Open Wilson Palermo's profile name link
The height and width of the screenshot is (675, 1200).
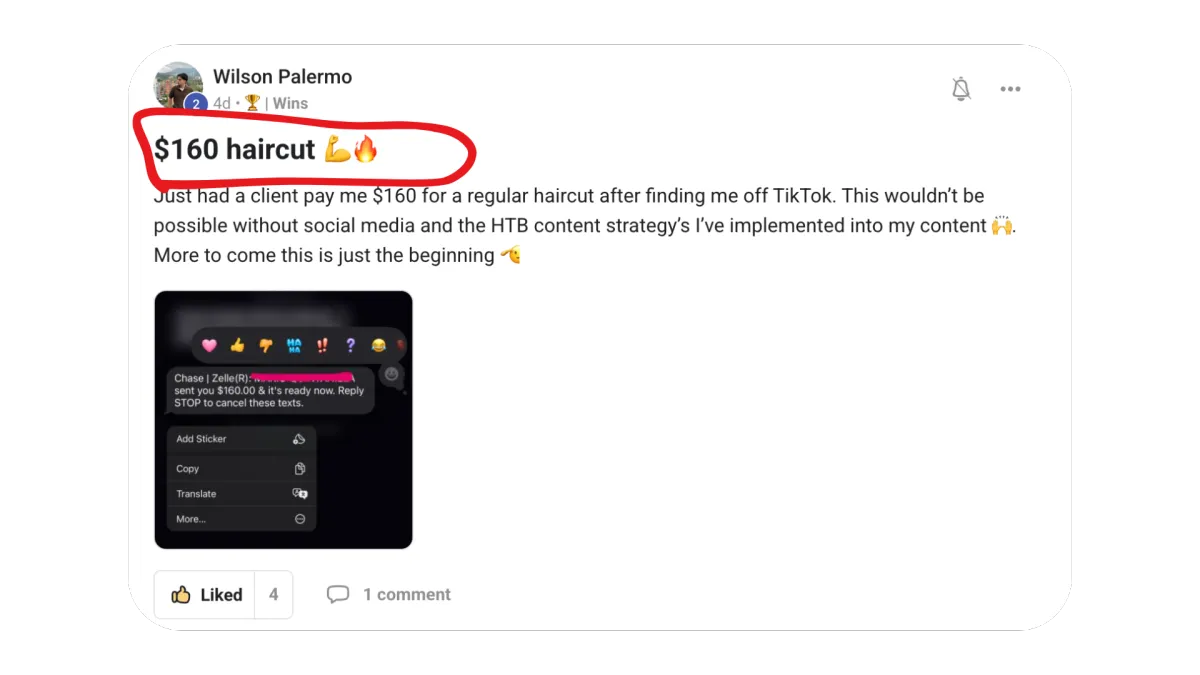pyautogui.click(x=282, y=77)
